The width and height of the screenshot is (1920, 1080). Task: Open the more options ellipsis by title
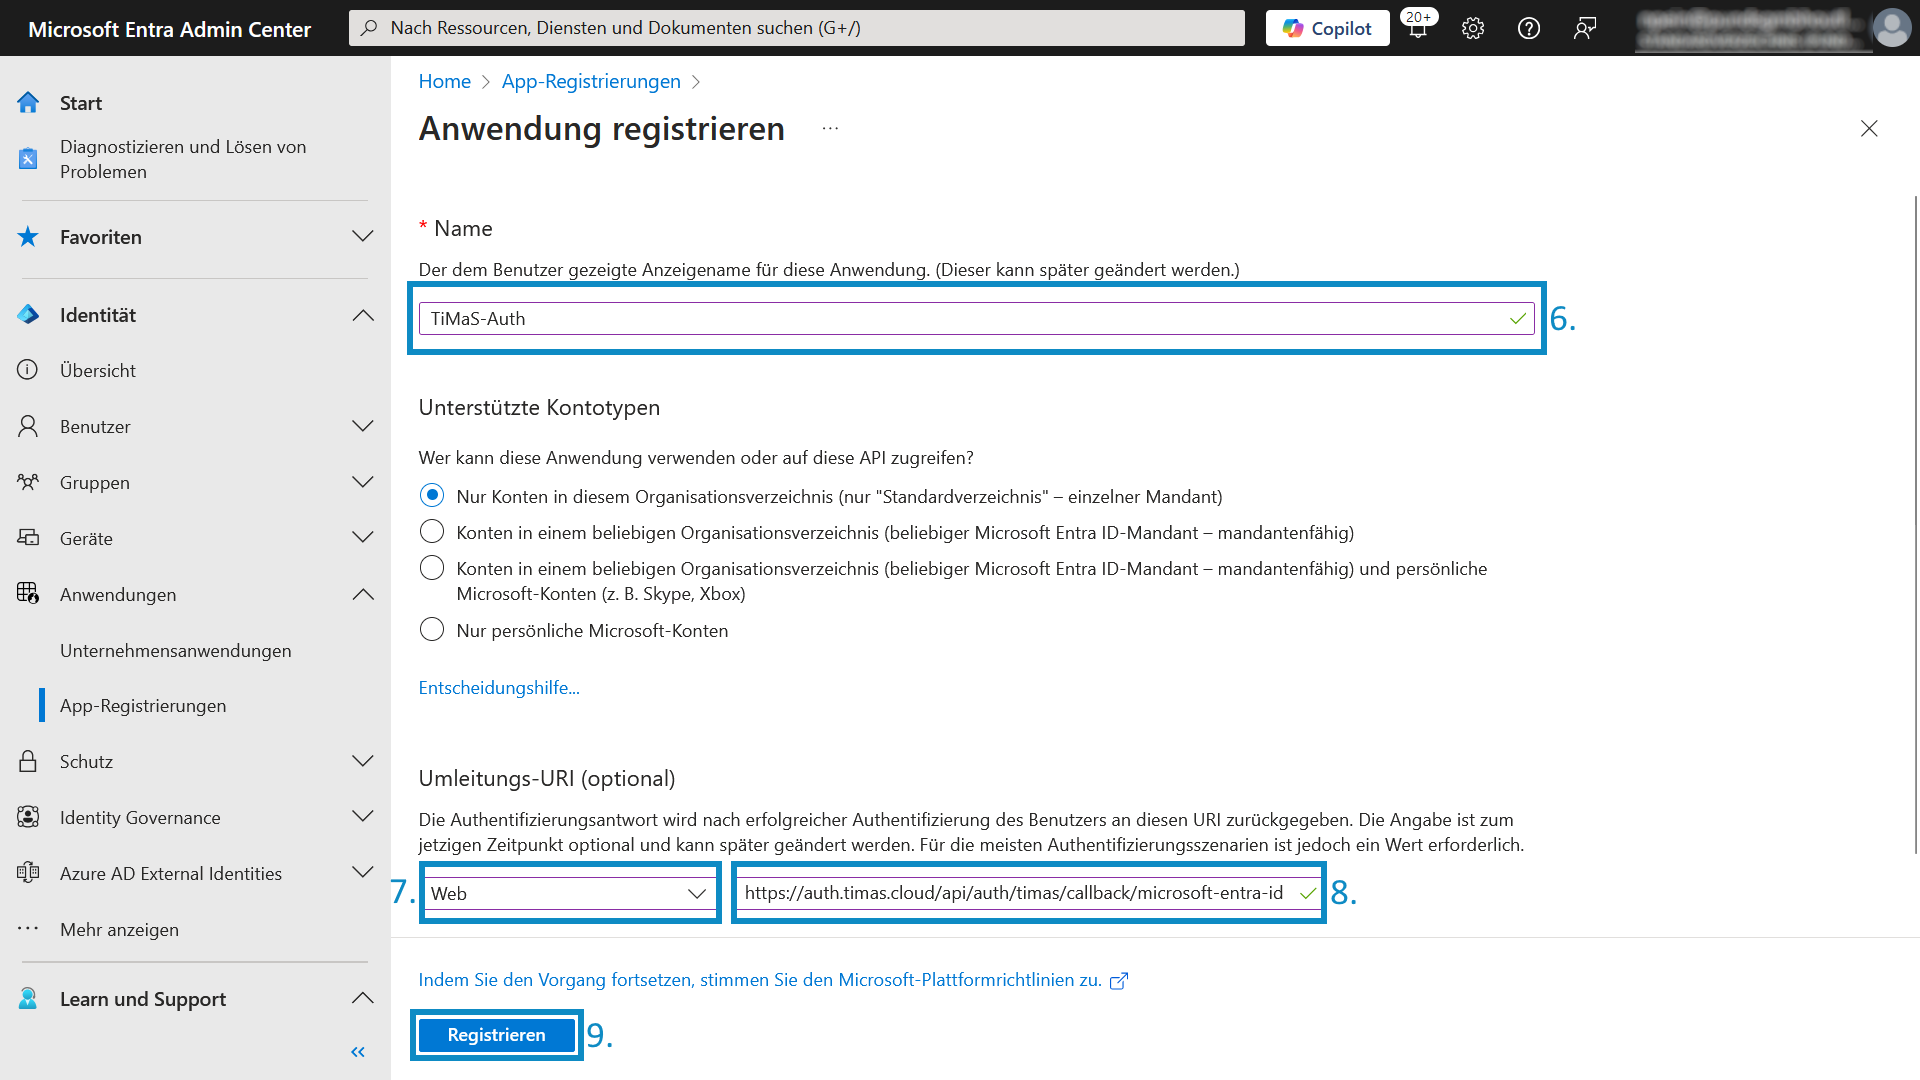click(830, 128)
